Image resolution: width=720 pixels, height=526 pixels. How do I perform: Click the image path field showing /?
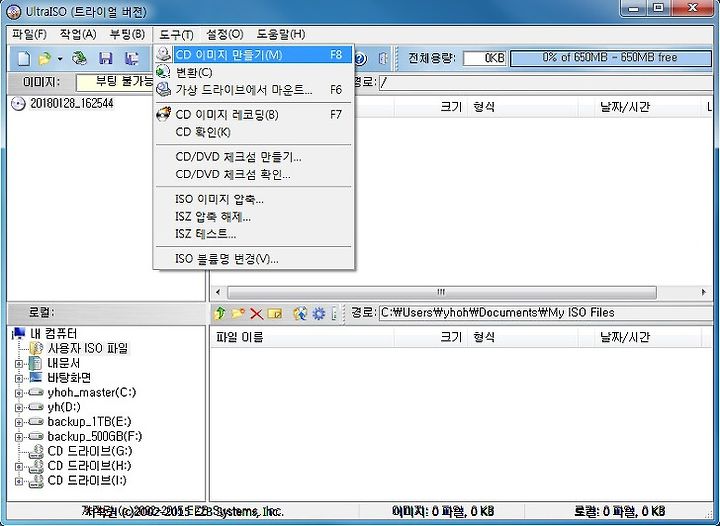tap(546, 83)
